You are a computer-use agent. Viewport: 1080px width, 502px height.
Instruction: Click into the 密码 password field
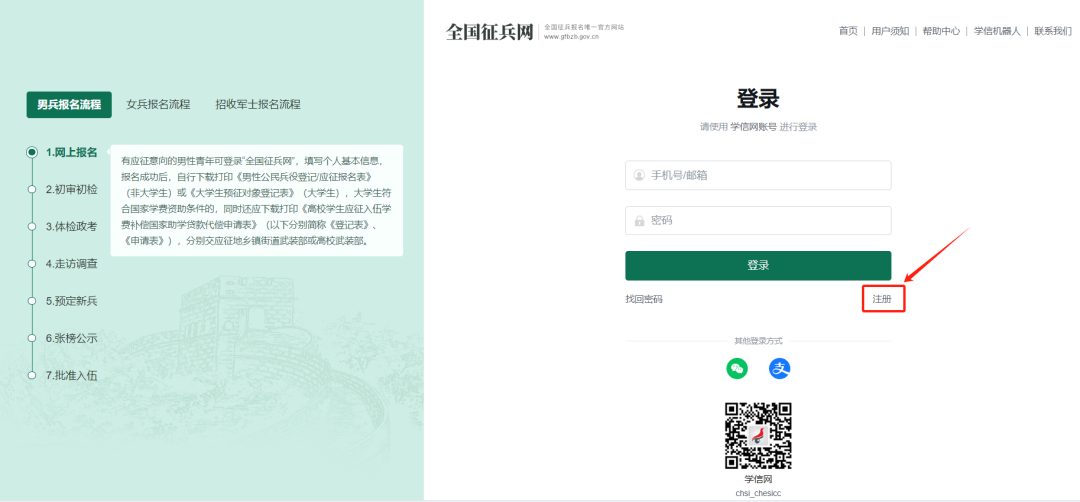click(758, 220)
